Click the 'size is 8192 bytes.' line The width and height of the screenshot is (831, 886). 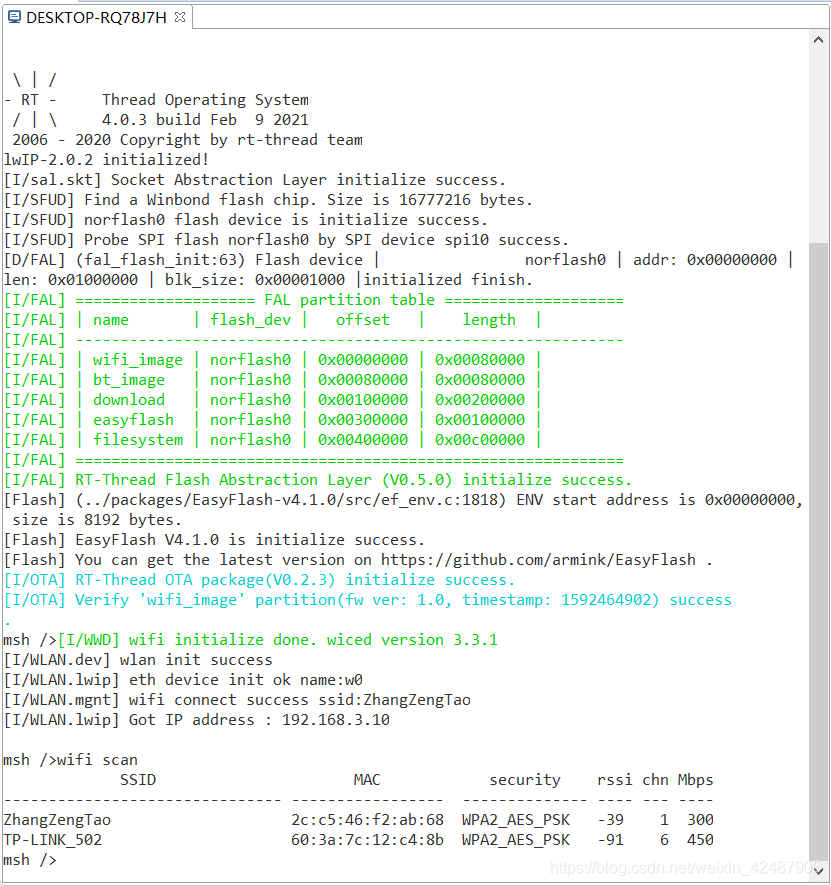coord(97,520)
